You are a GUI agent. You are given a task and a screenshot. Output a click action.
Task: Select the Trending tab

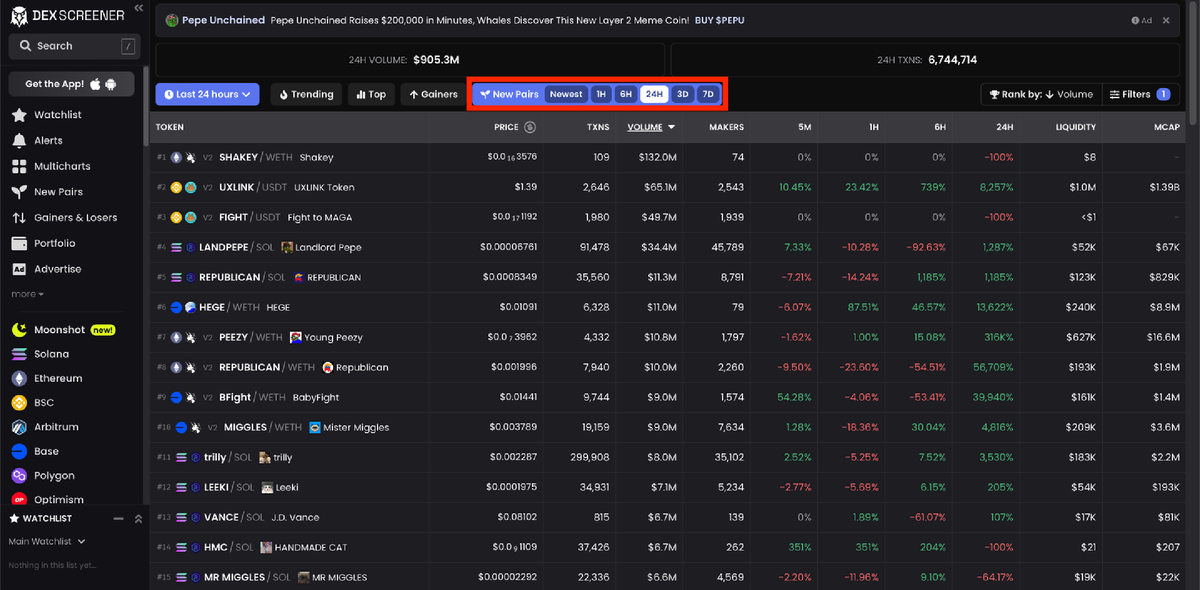click(x=306, y=94)
